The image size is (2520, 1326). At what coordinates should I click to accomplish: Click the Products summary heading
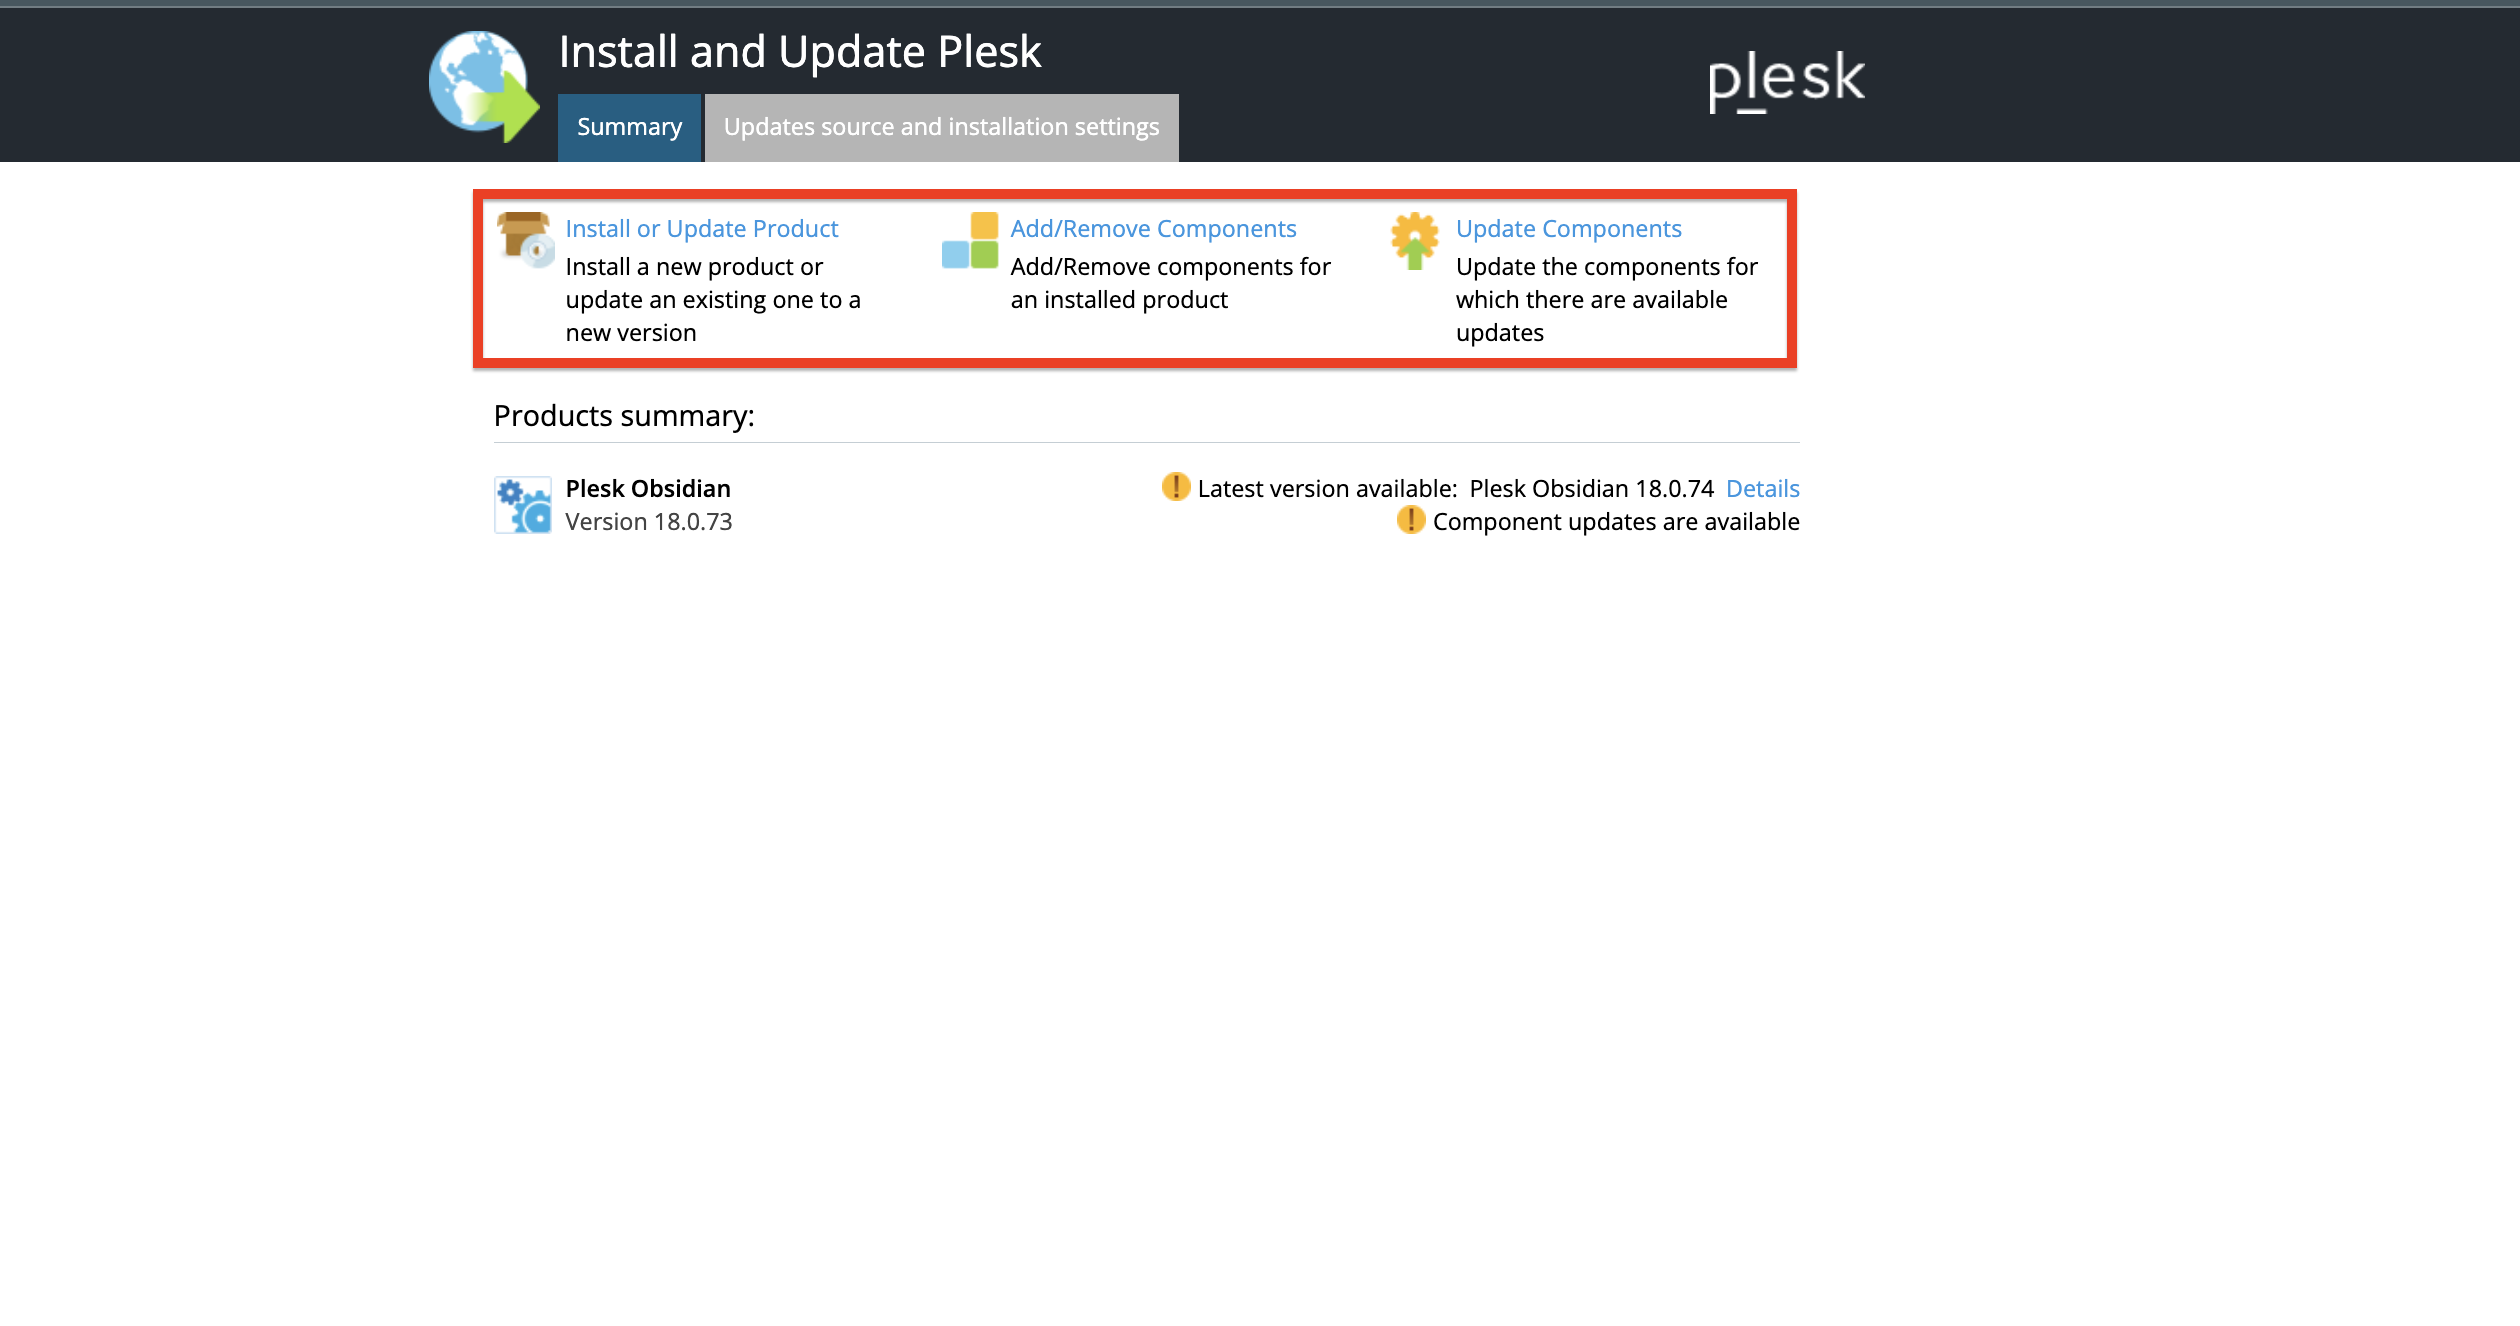624,416
